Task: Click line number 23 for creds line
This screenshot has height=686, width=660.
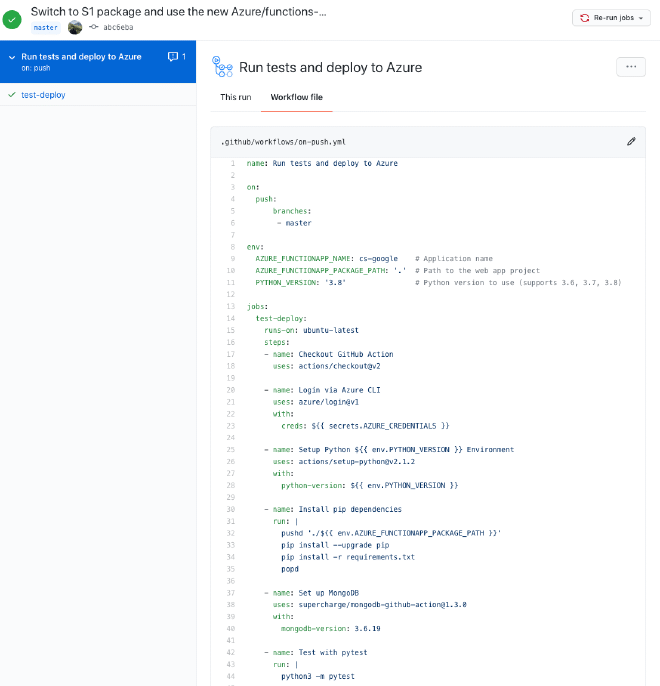Action: [231, 426]
